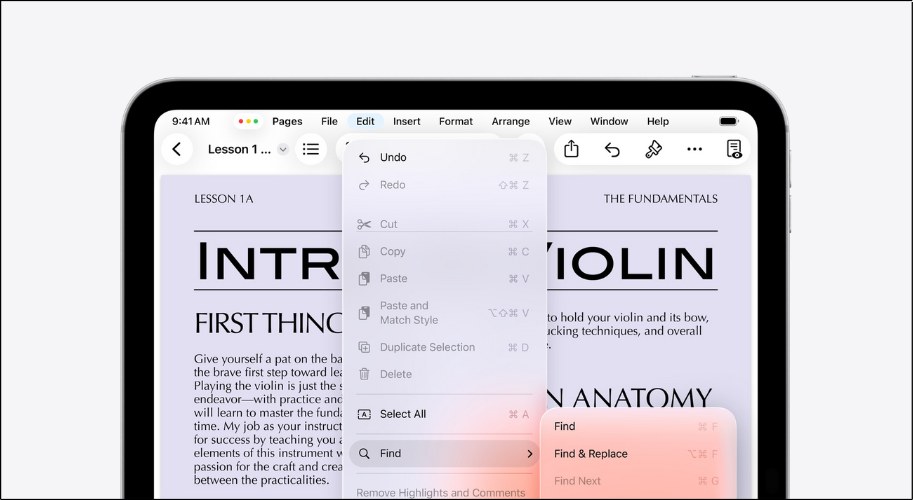Expand the Find submenu
Screen dimensions: 913x500
pyautogui.click(x=444, y=453)
